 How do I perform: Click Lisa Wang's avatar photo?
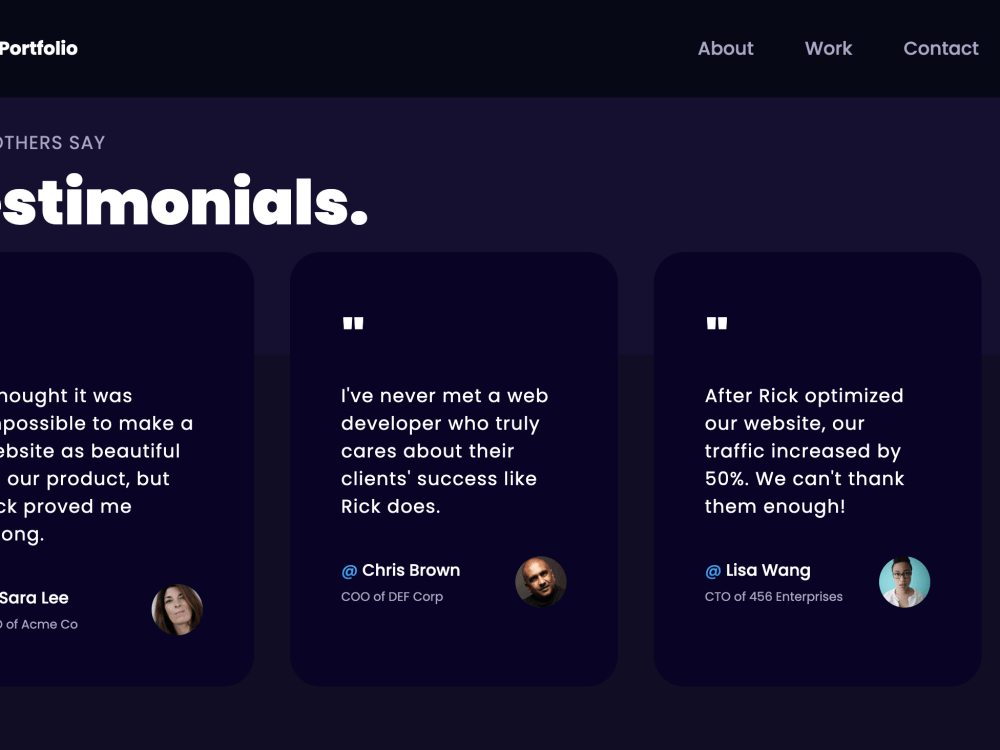click(x=905, y=581)
